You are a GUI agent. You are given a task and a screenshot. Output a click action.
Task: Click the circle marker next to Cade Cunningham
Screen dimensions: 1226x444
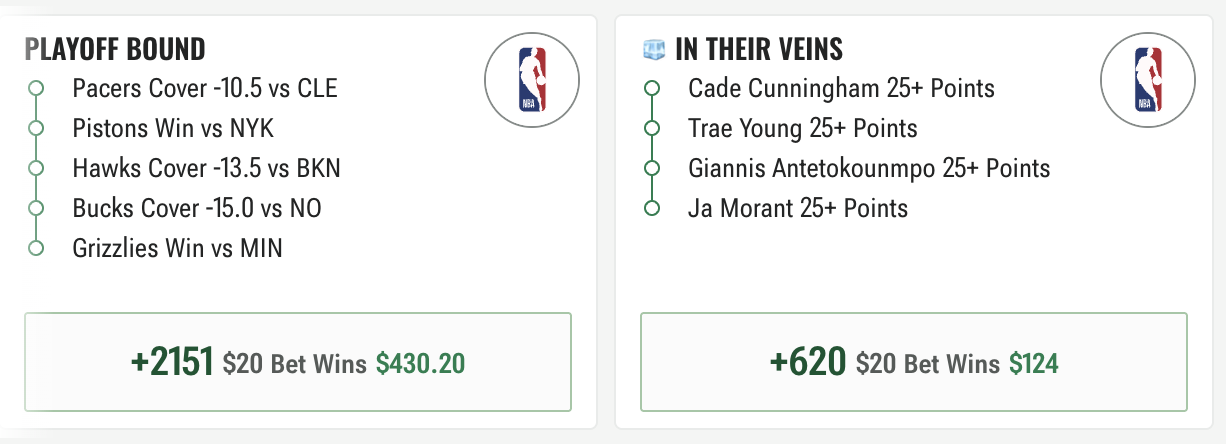[652, 88]
